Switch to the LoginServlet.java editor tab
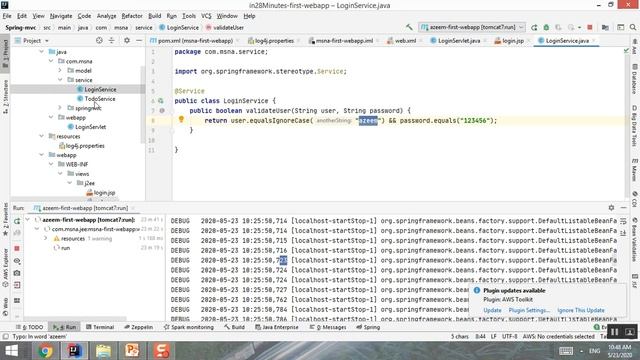The height and width of the screenshot is (360, 640). pos(458,40)
